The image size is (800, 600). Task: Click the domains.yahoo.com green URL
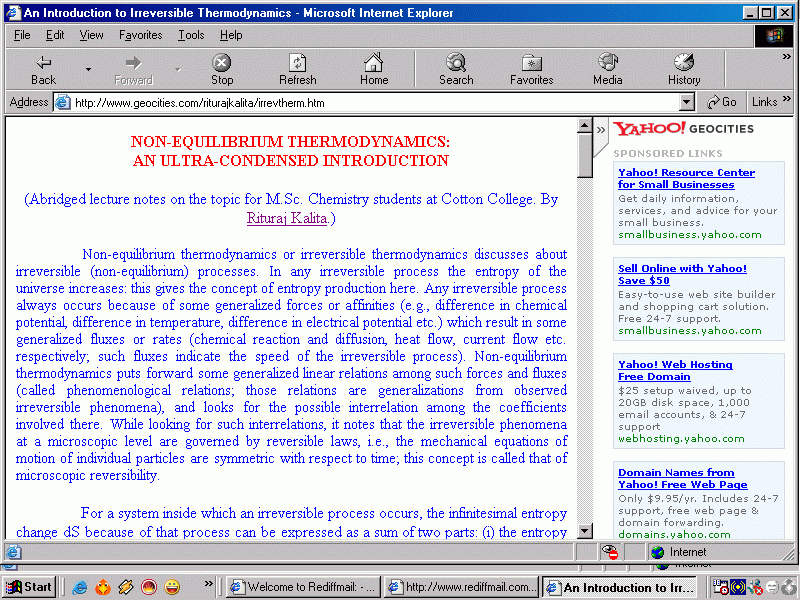(674, 535)
